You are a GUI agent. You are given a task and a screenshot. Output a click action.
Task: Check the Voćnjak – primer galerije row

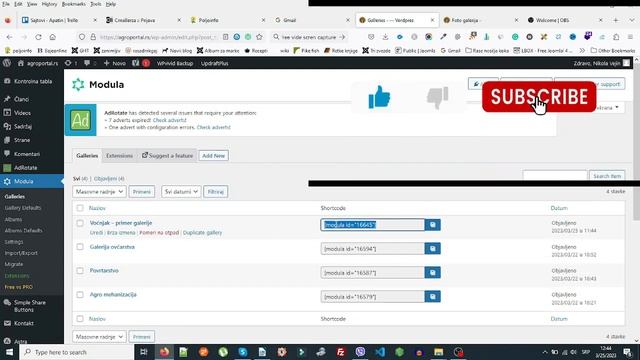pyautogui.click(x=80, y=223)
